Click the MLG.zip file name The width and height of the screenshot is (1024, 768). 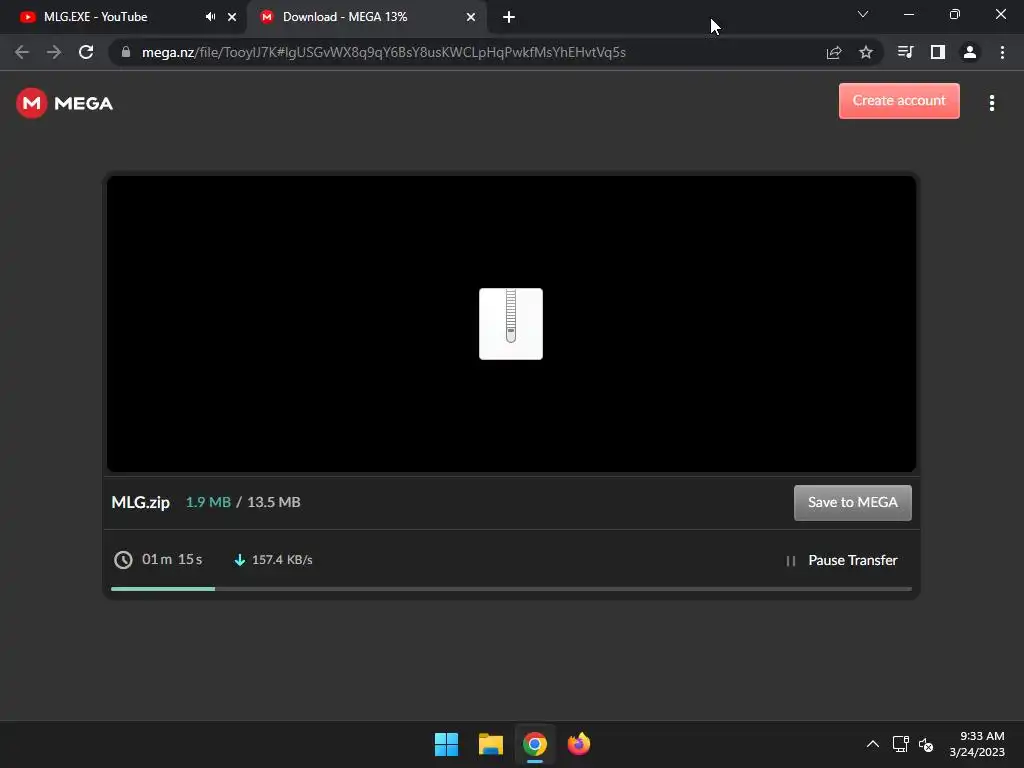tap(140, 502)
